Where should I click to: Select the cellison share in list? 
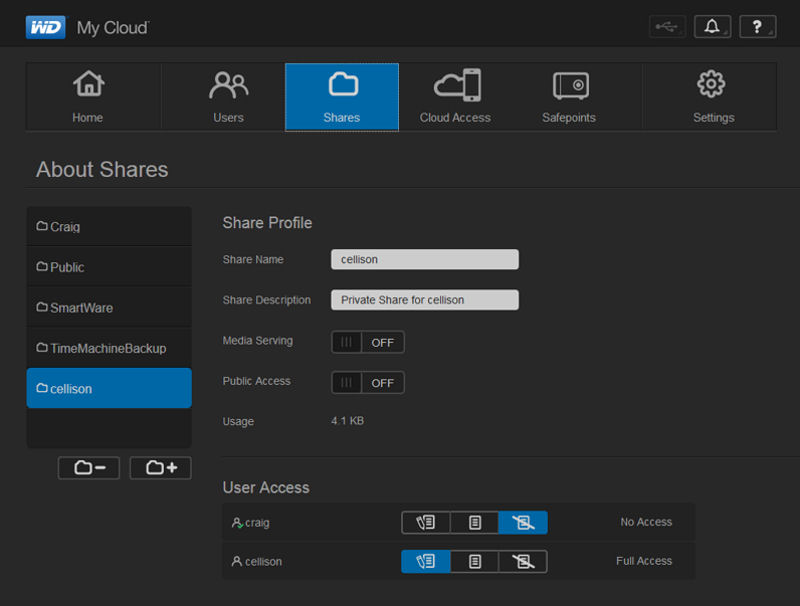[x=109, y=388]
